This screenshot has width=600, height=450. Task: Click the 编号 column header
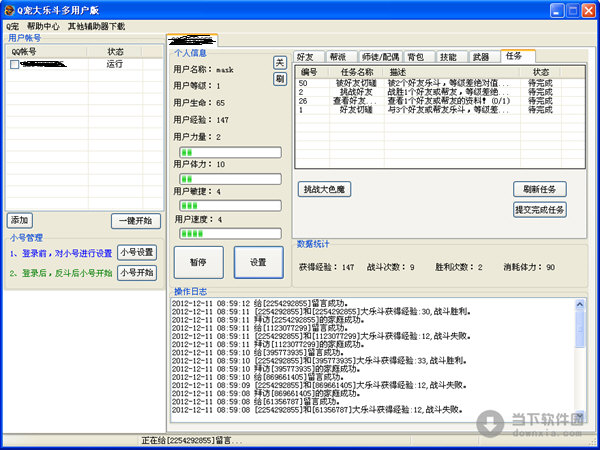tap(313, 72)
